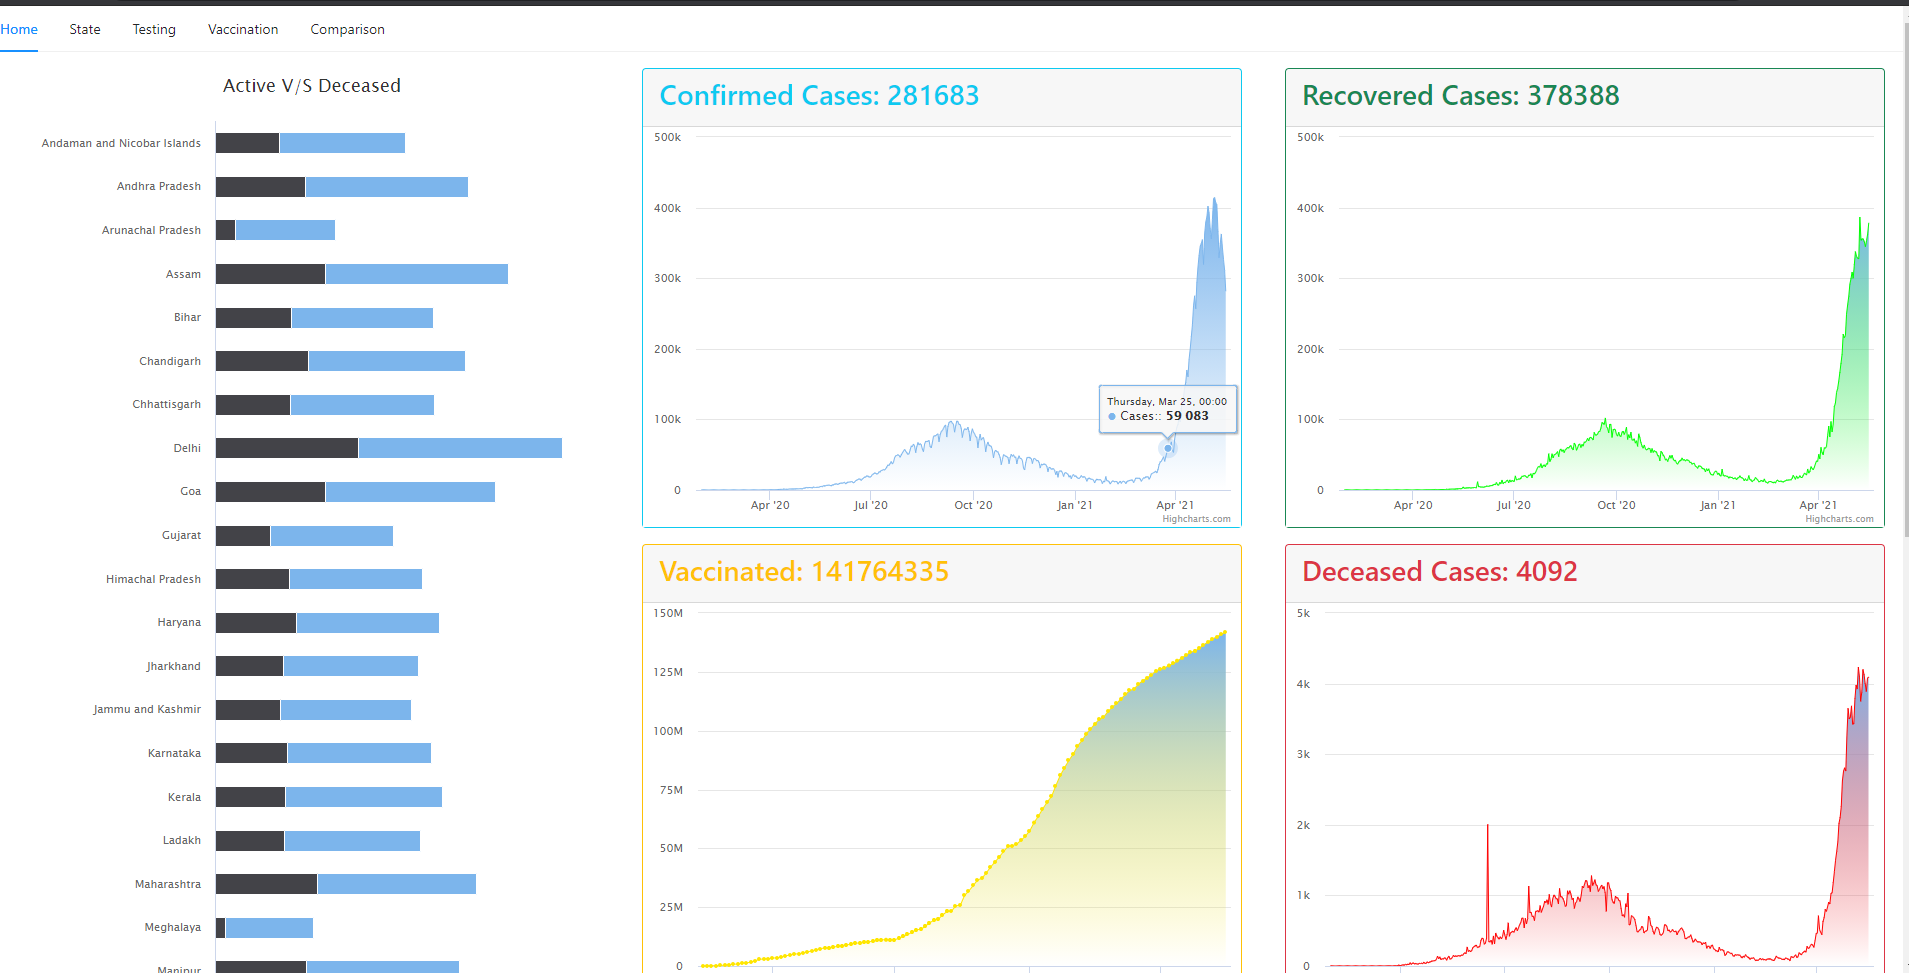Click the Deceased Cases heading
The width and height of the screenshot is (1909, 973).
tap(1439, 571)
